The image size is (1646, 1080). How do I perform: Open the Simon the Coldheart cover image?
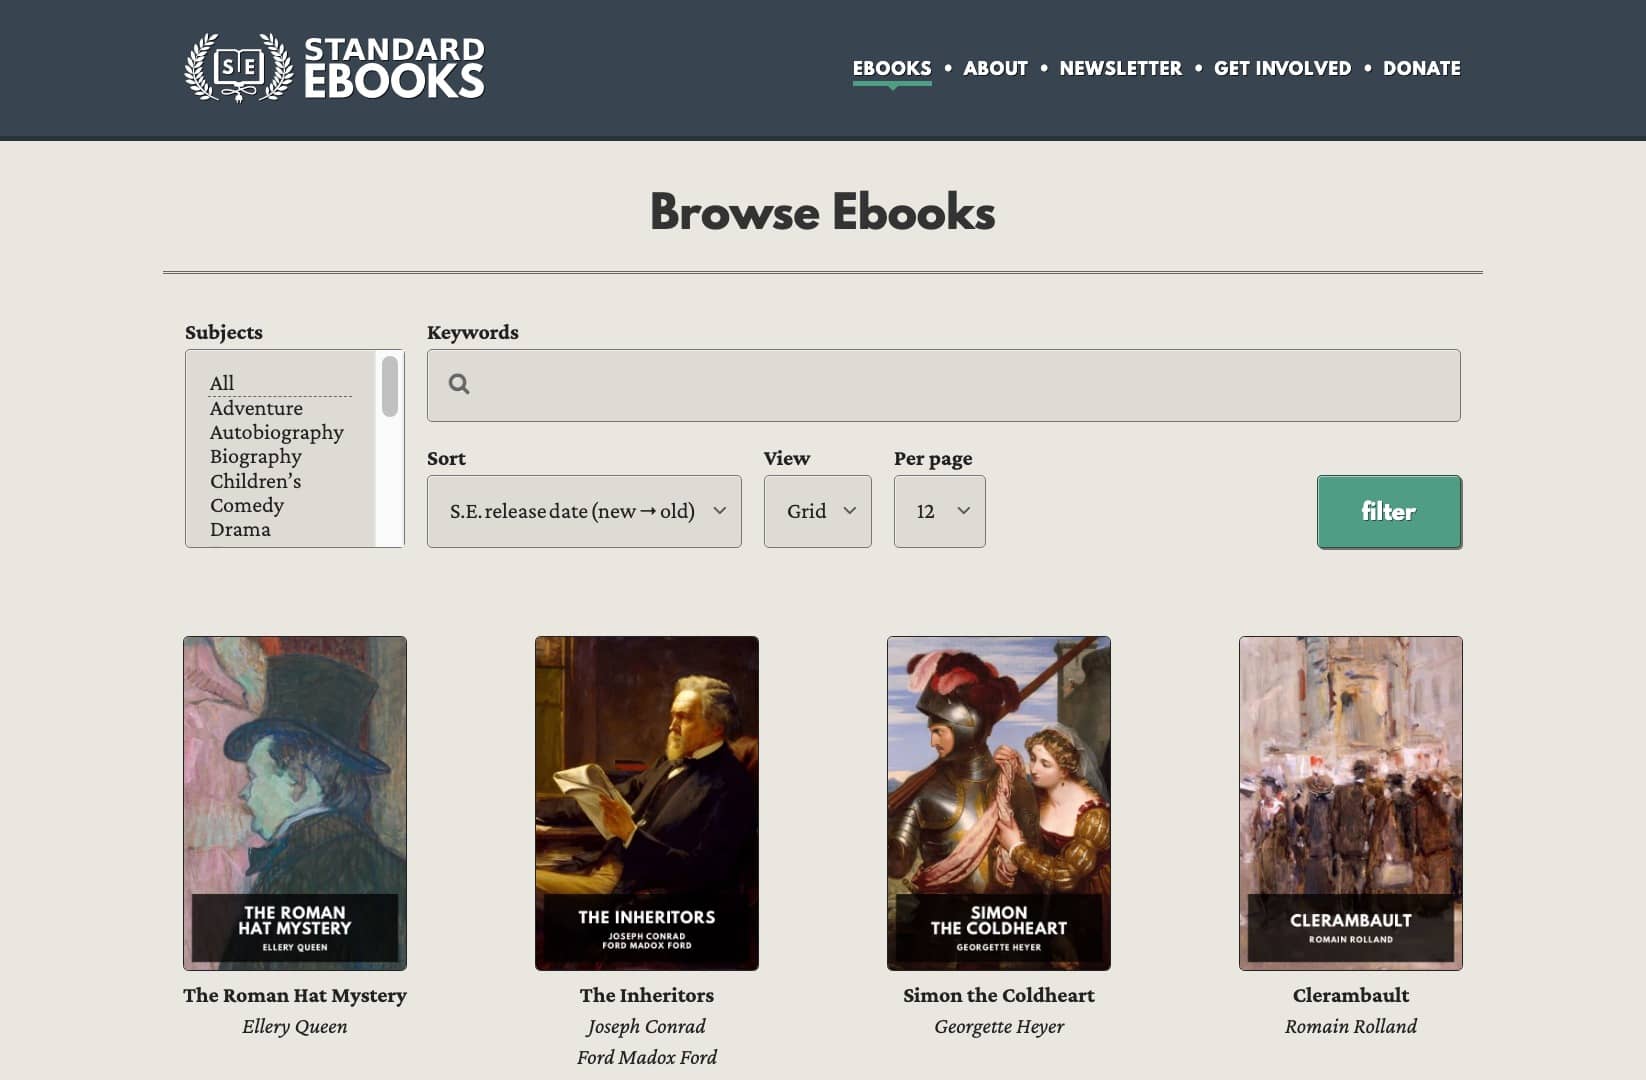(998, 803)
